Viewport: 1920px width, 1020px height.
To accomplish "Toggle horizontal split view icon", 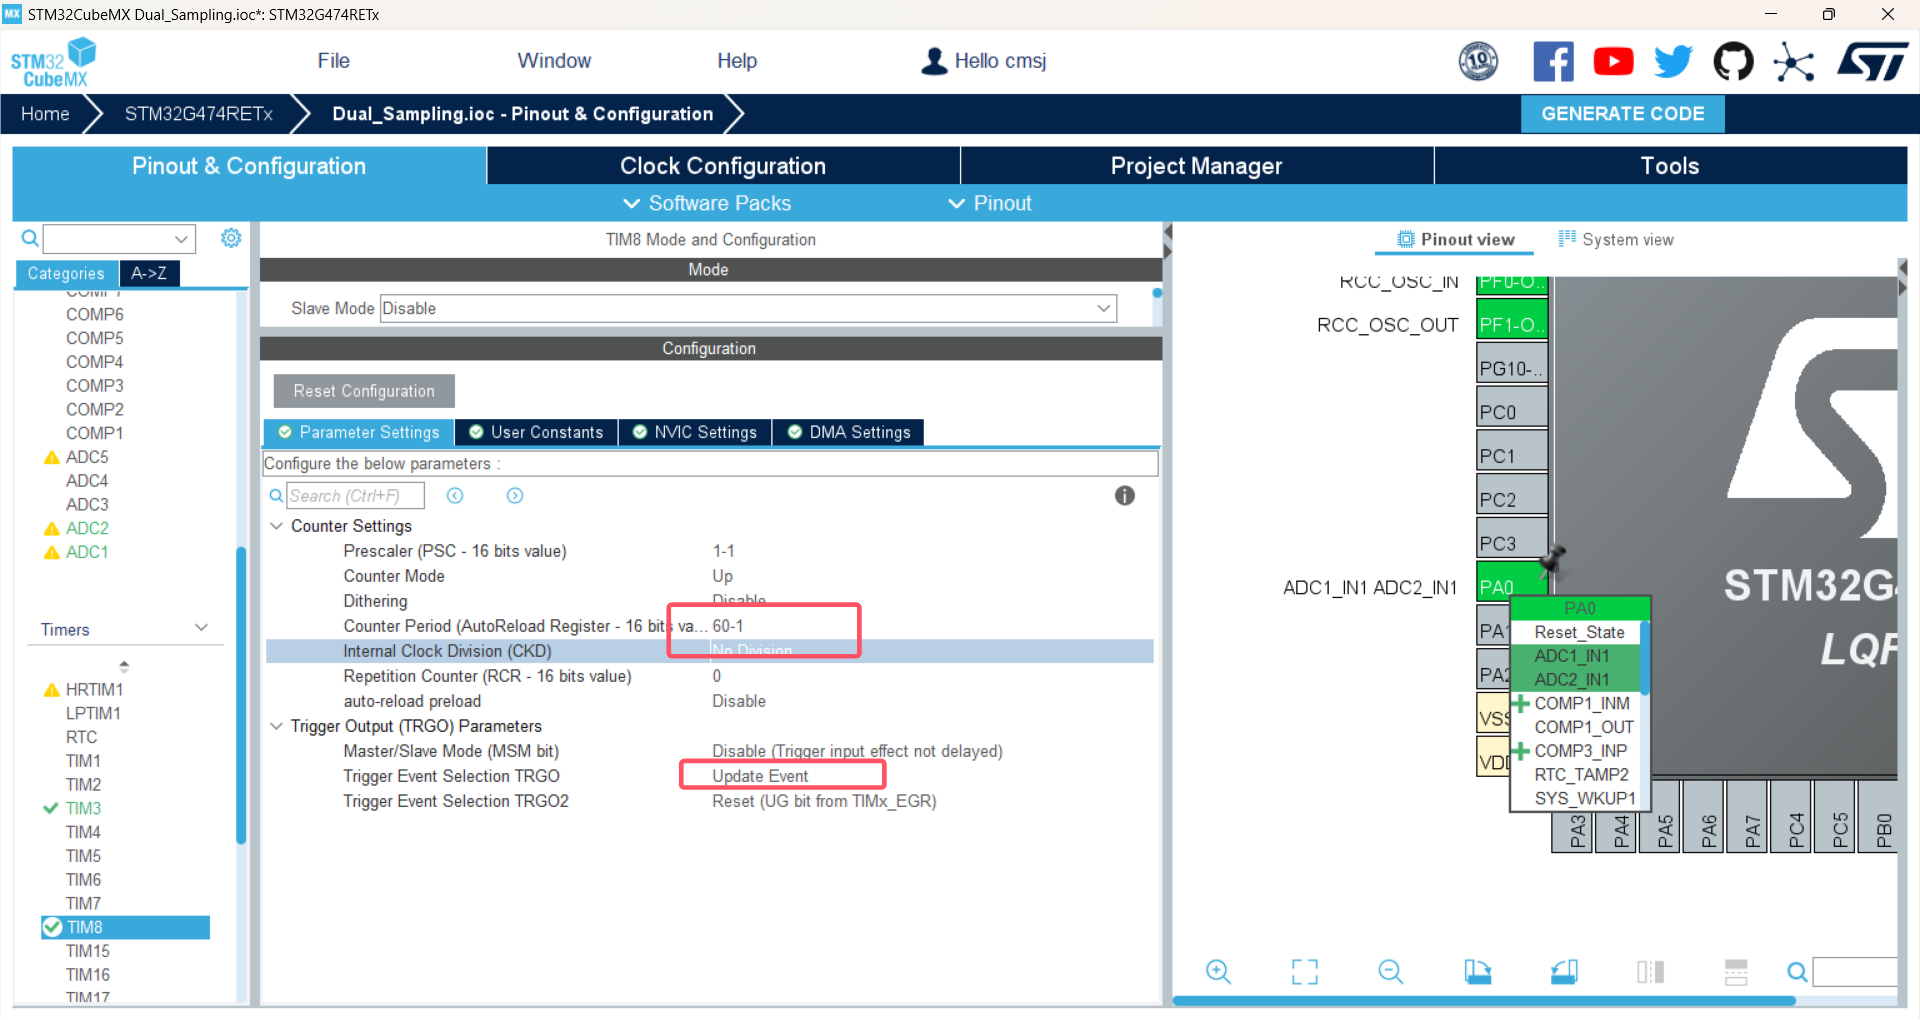I will click(x=1736, y=972).
